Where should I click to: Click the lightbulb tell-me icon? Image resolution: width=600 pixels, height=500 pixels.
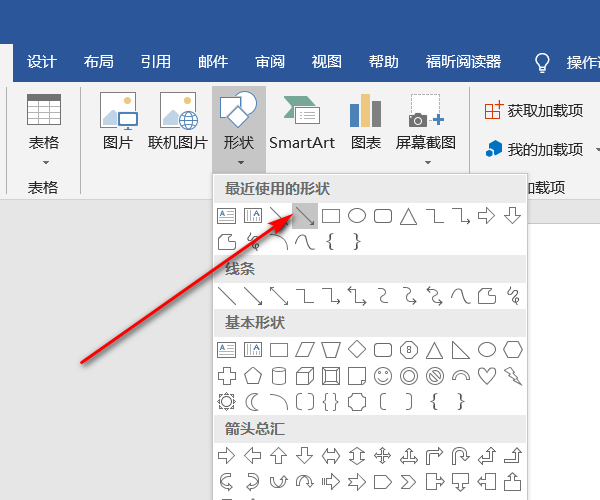(x=542, y=63)
